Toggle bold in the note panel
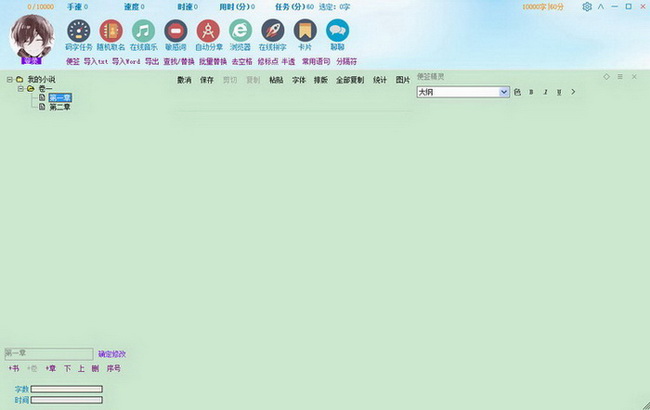The image size is (650, 410). (x=531, y=92)
